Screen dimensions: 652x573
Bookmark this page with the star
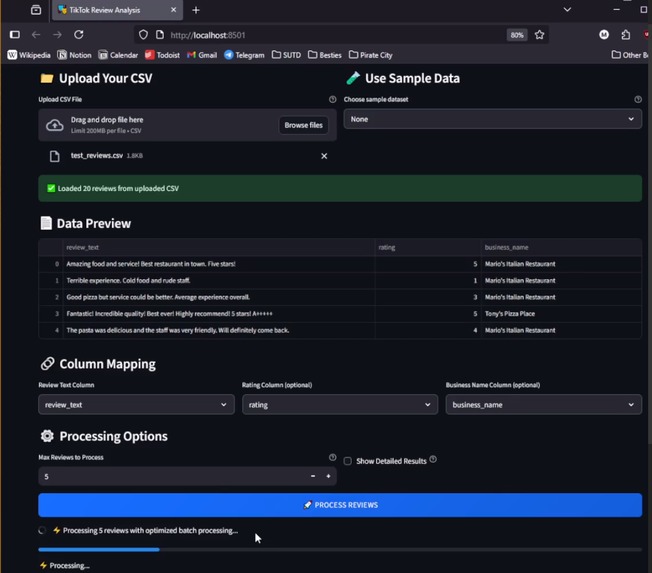coord(539,35)
